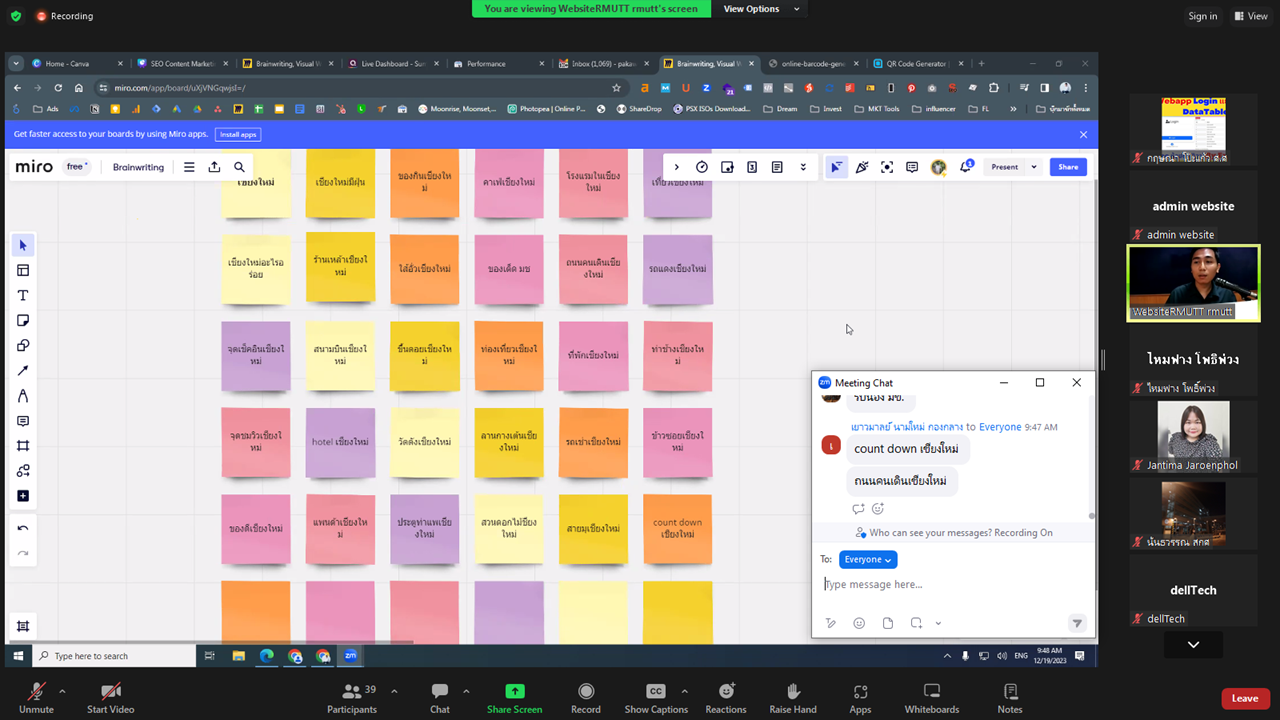Open Miro notifications bell
The height and width of the screenshot is (720, 1280).
[x=966, y=167]
